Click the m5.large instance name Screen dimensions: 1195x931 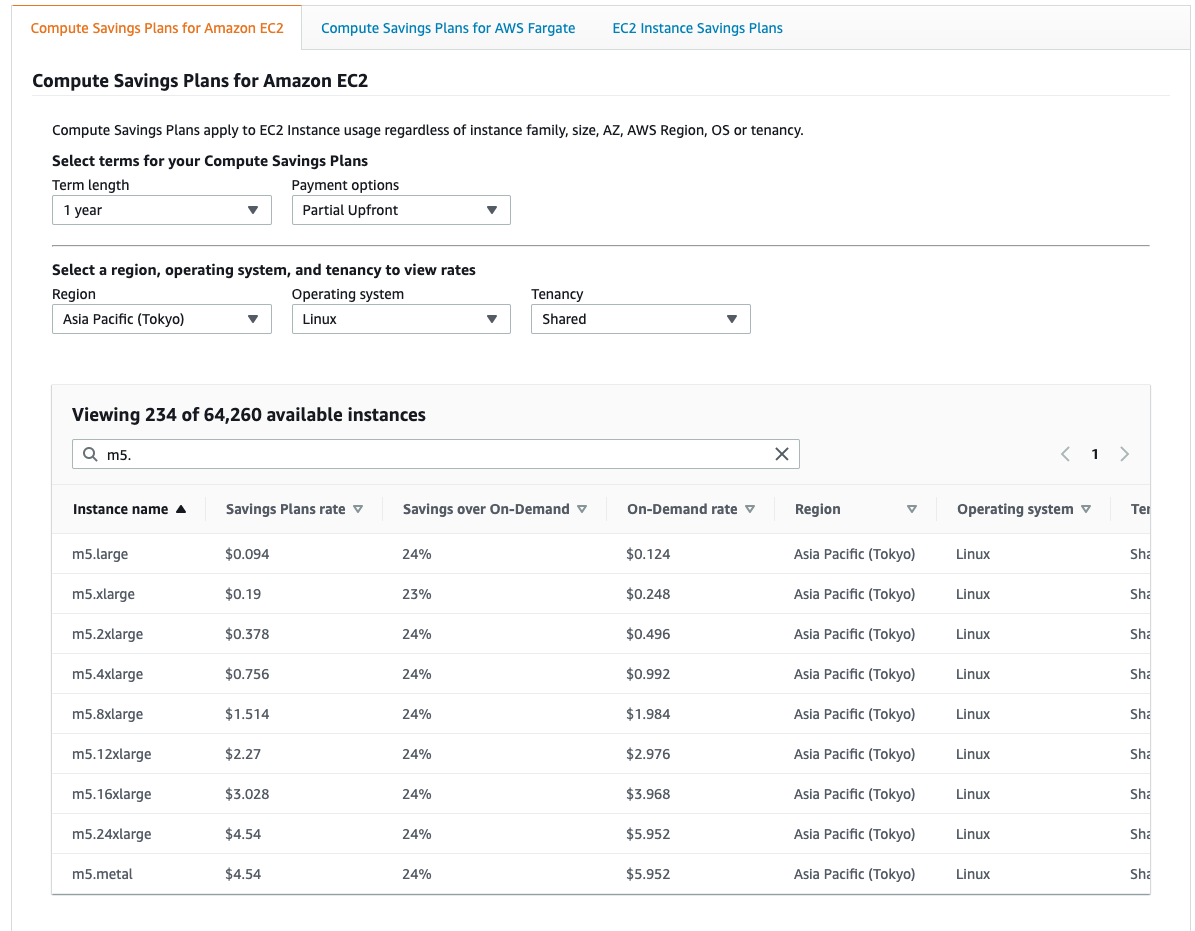pyautogui.click(x=100, y=554)
